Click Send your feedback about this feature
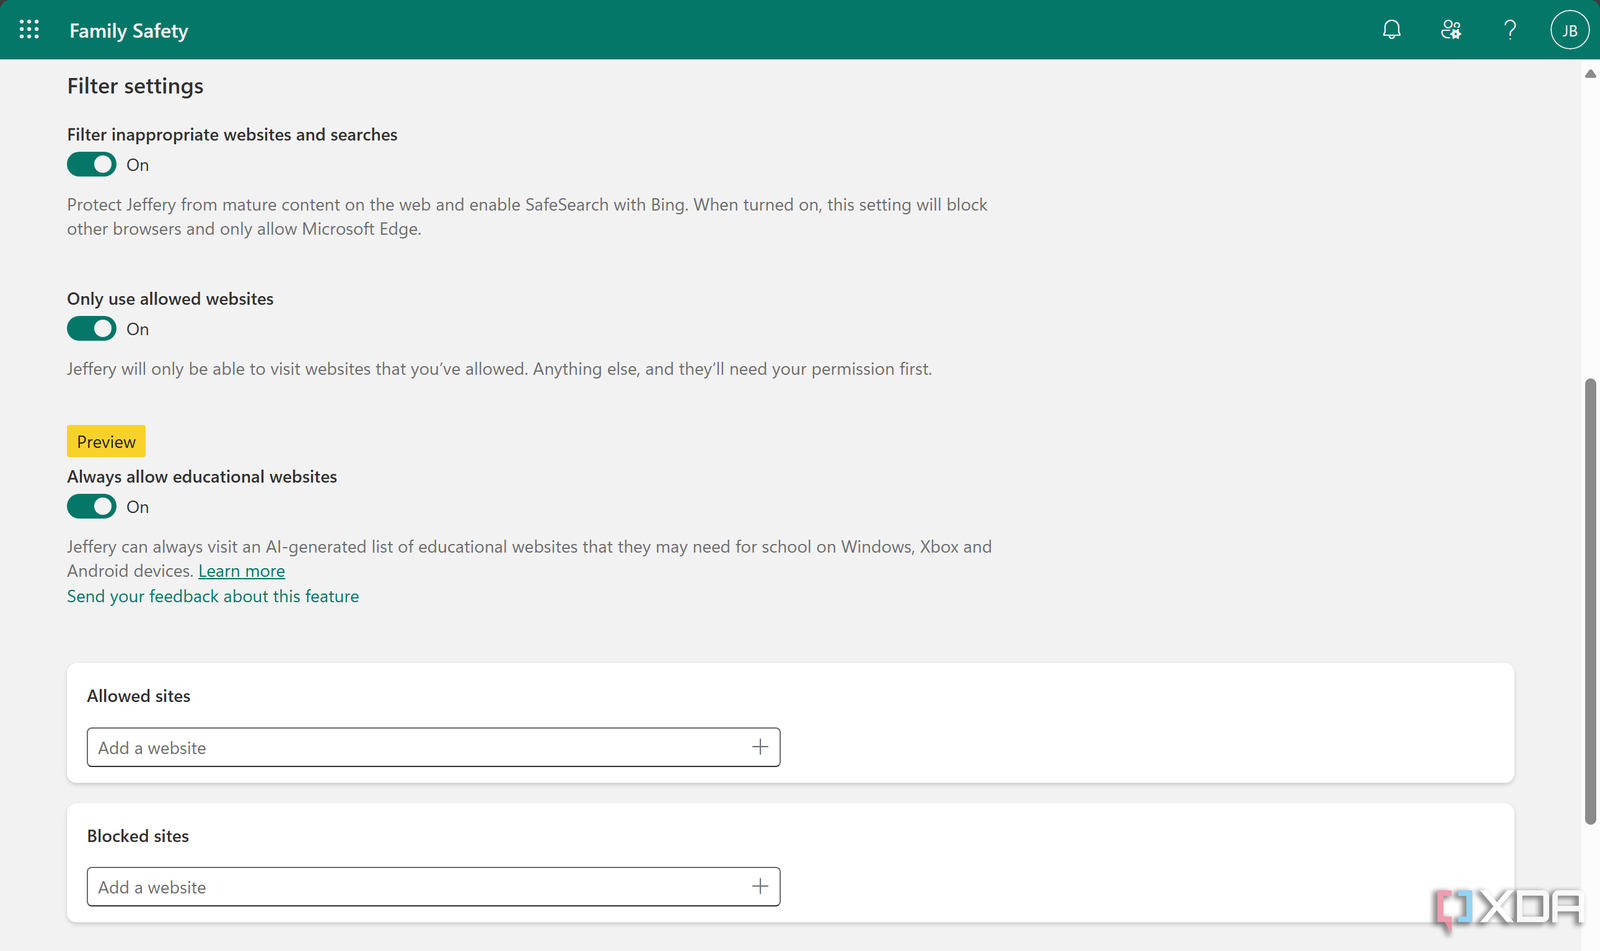 point(212,596)
